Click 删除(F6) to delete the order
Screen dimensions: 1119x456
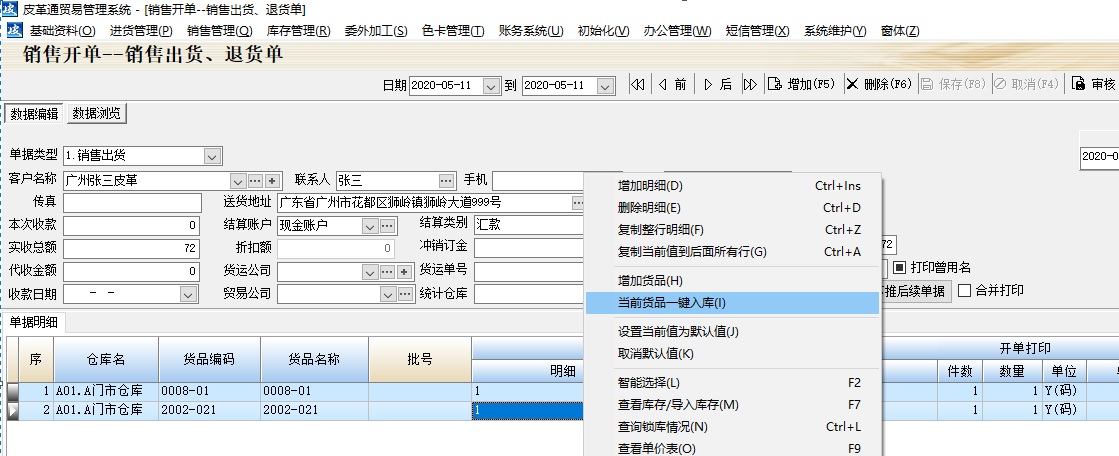coord(879,84)
